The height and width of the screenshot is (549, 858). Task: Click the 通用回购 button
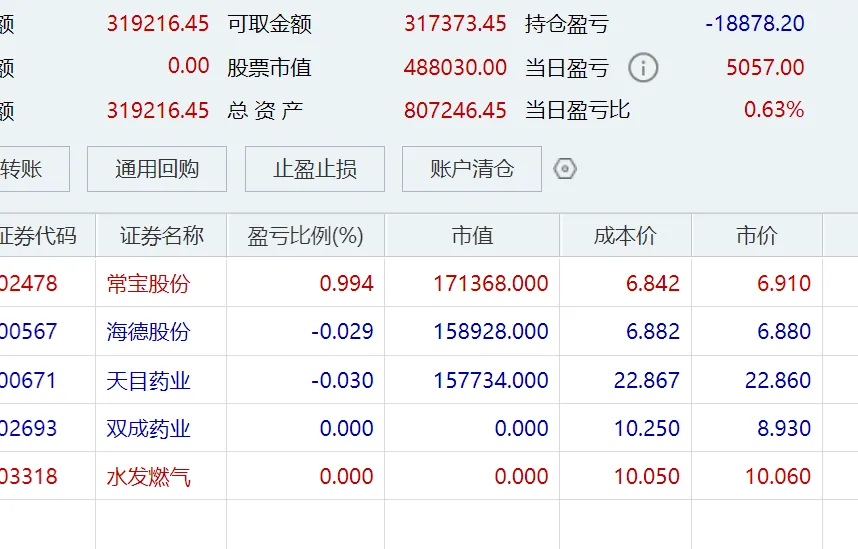157,169
